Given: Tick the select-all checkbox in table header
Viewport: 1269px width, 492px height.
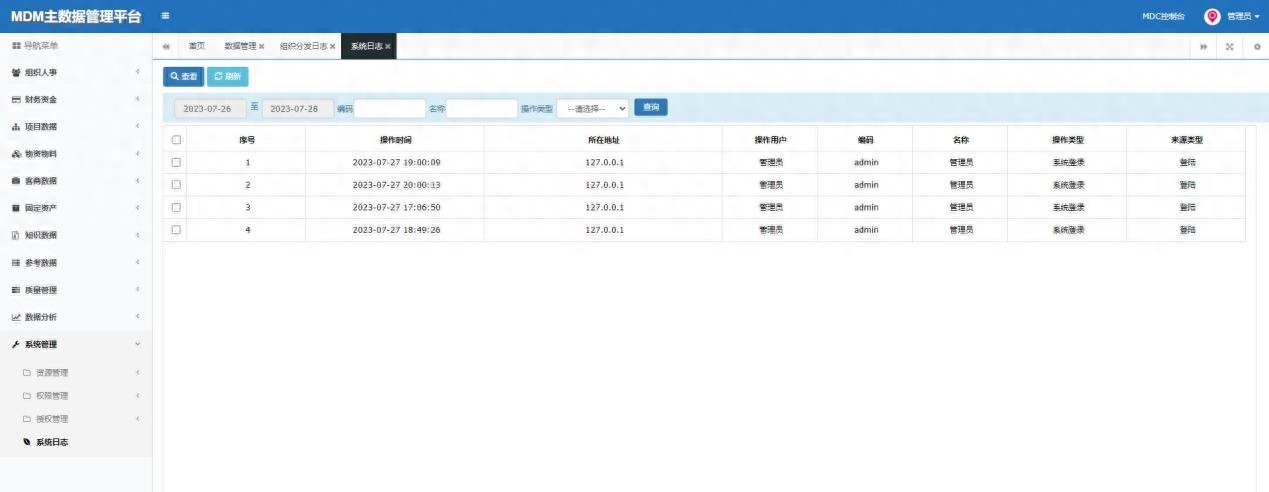Looking at the screenshot, I should (176, 140).
